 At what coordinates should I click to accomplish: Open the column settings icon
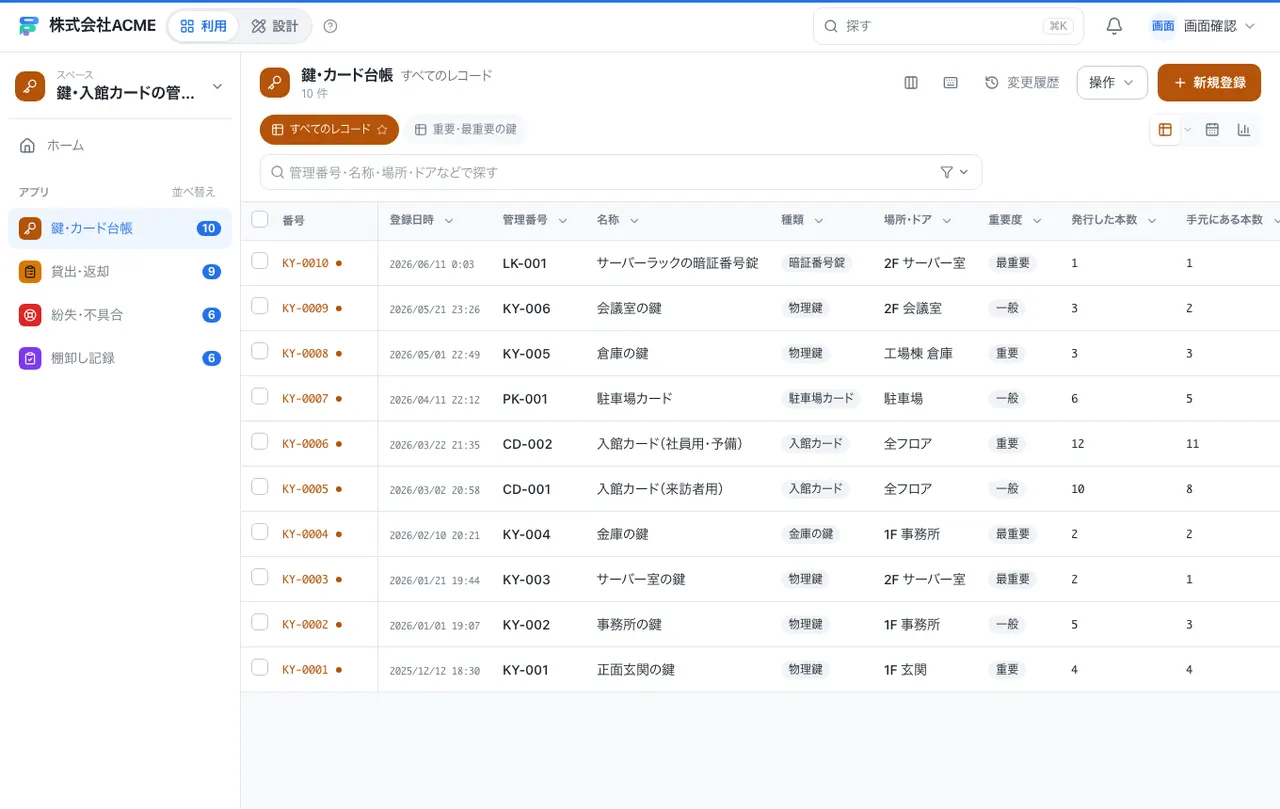pyautogui.click(x=911, y=83)
